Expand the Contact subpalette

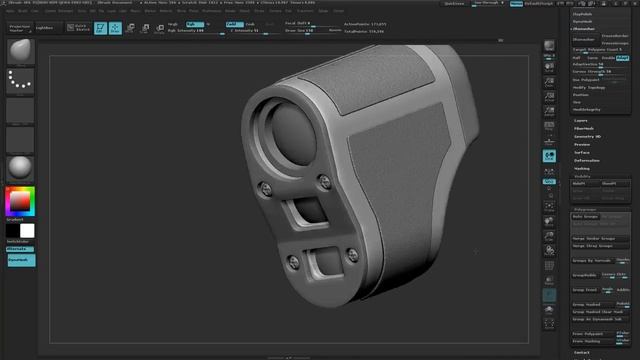pos(582,353)
